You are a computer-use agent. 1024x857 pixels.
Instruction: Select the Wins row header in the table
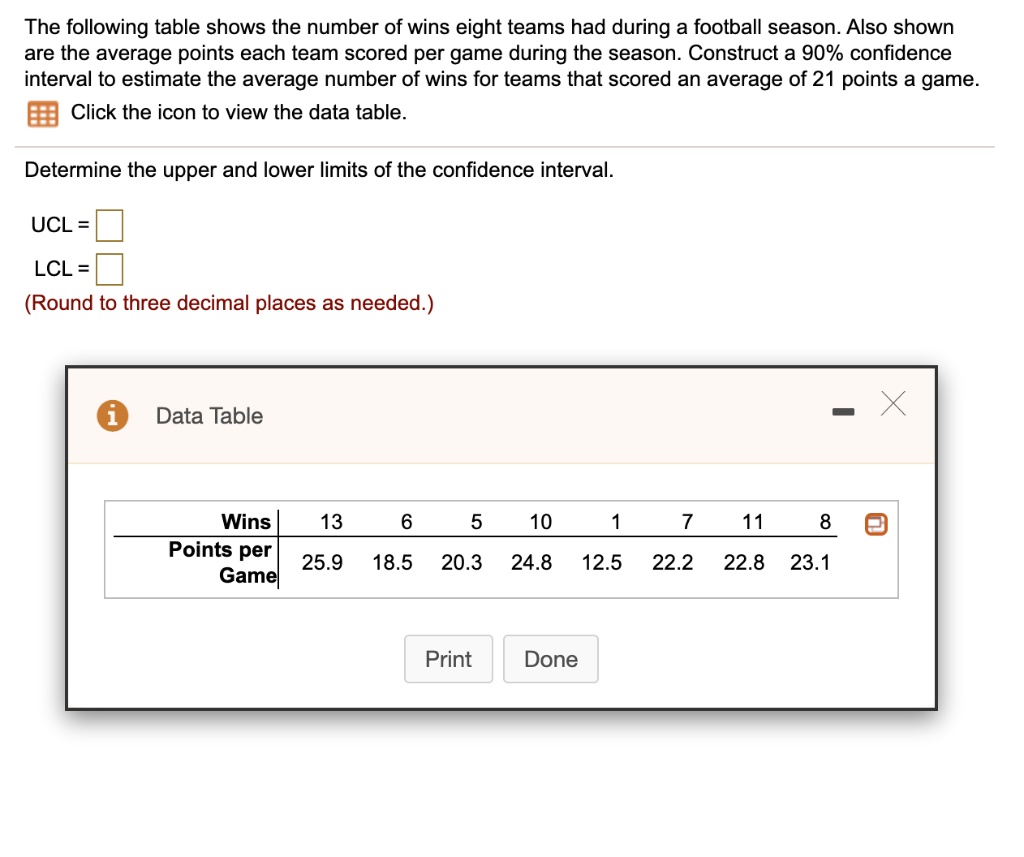click(246, 521)
